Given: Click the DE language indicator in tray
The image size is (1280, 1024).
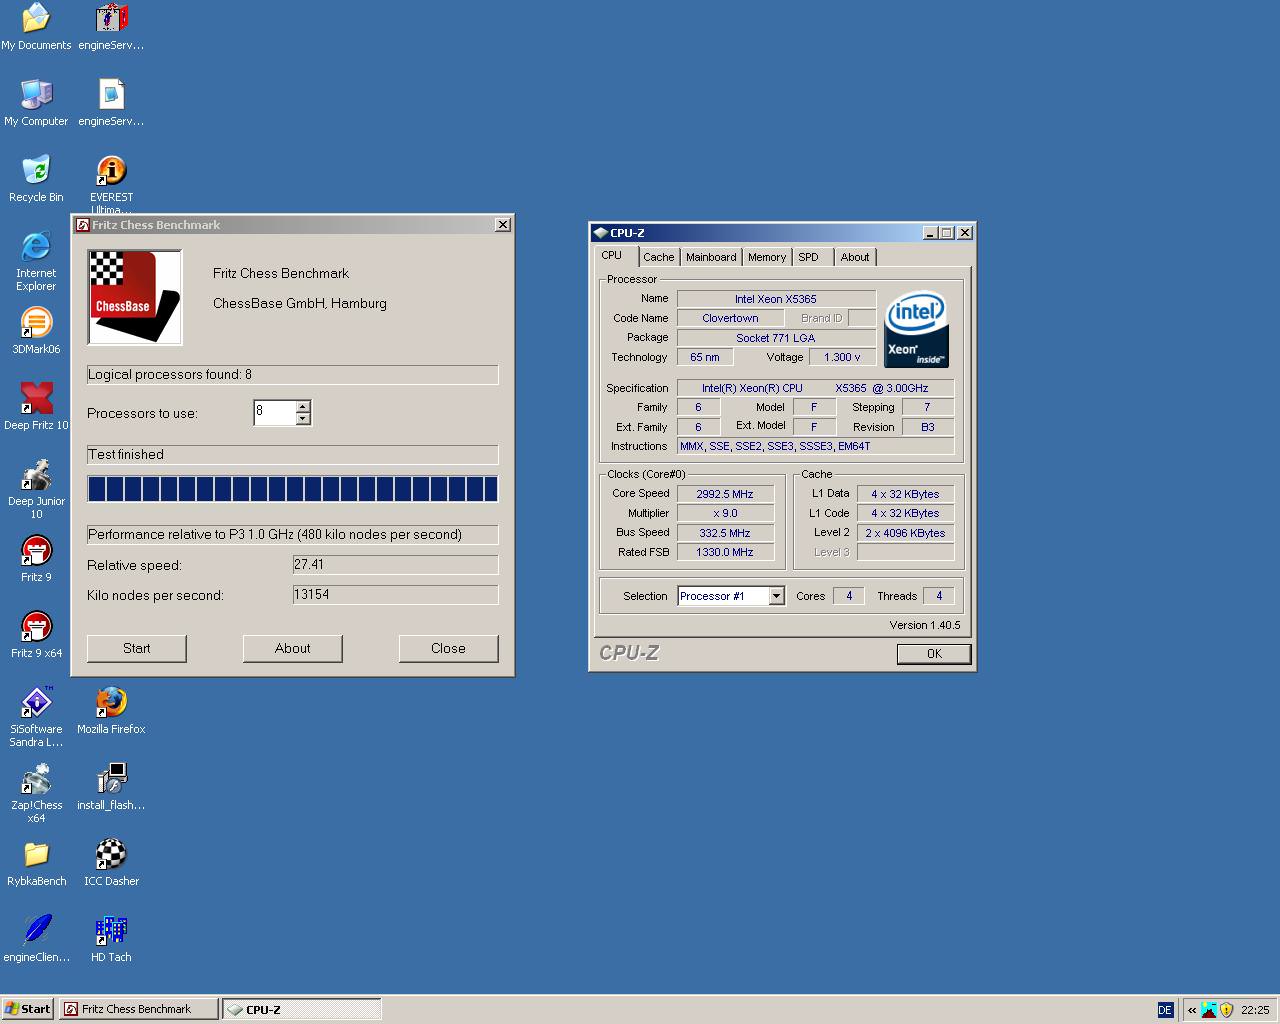Looking at the screenshot, I should [x=1165, y=1010].
